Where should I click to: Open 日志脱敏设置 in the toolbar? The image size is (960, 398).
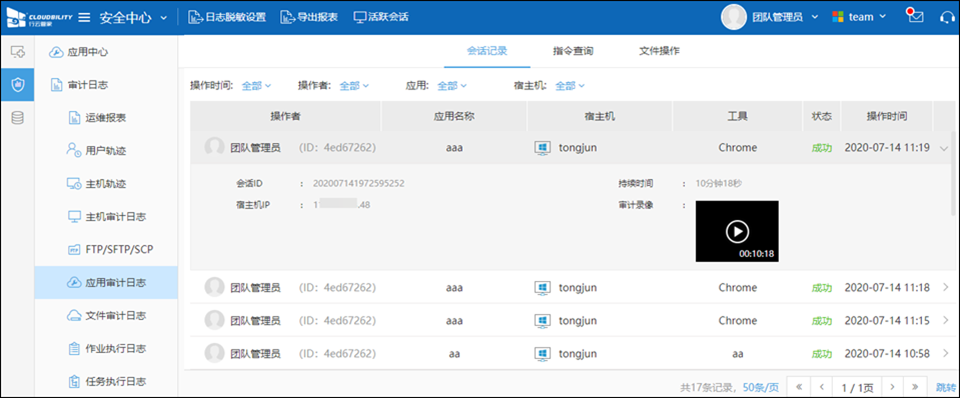227,17
